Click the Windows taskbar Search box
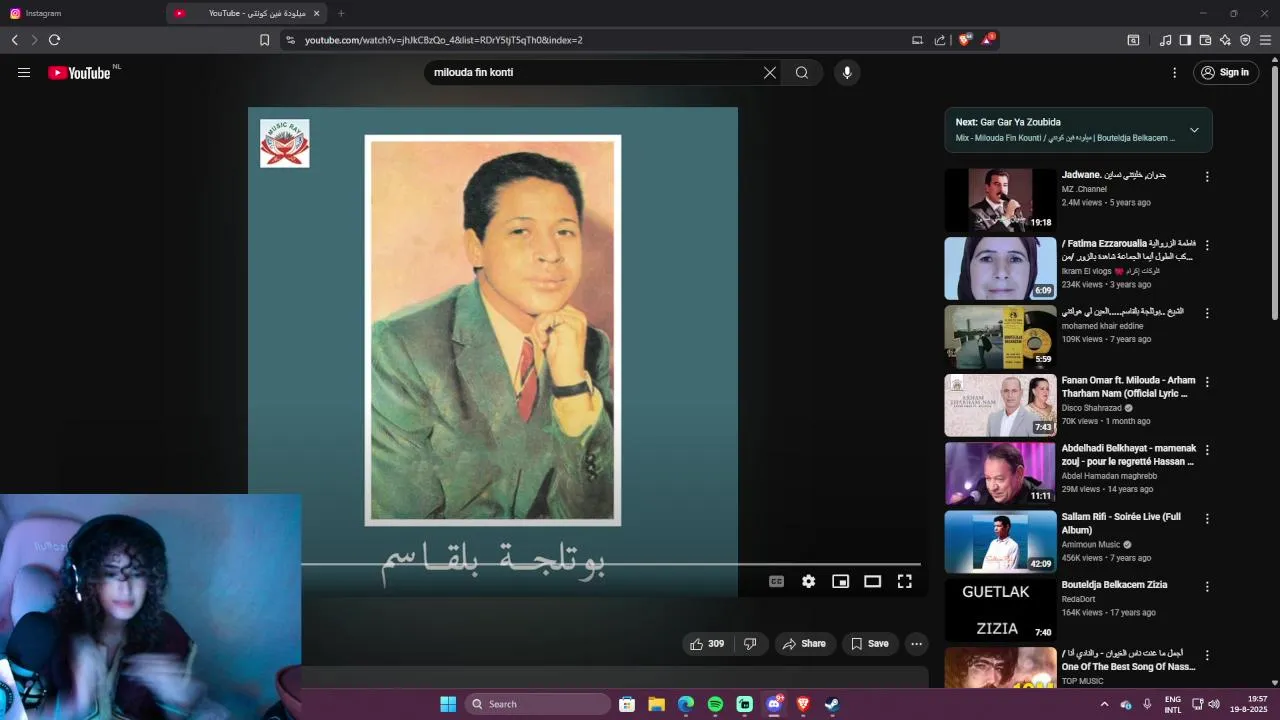The width and height of the screenshot is (1280, 720). [540, 704]
